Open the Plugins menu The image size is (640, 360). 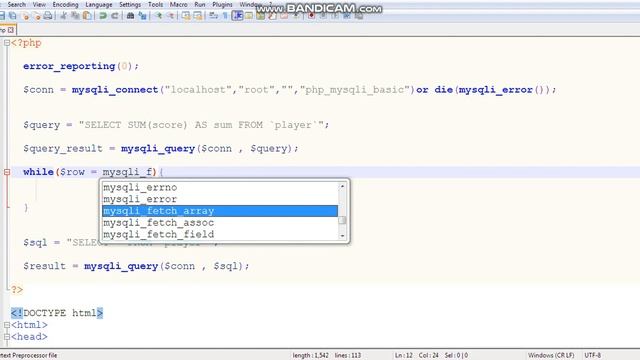[222, 4]
